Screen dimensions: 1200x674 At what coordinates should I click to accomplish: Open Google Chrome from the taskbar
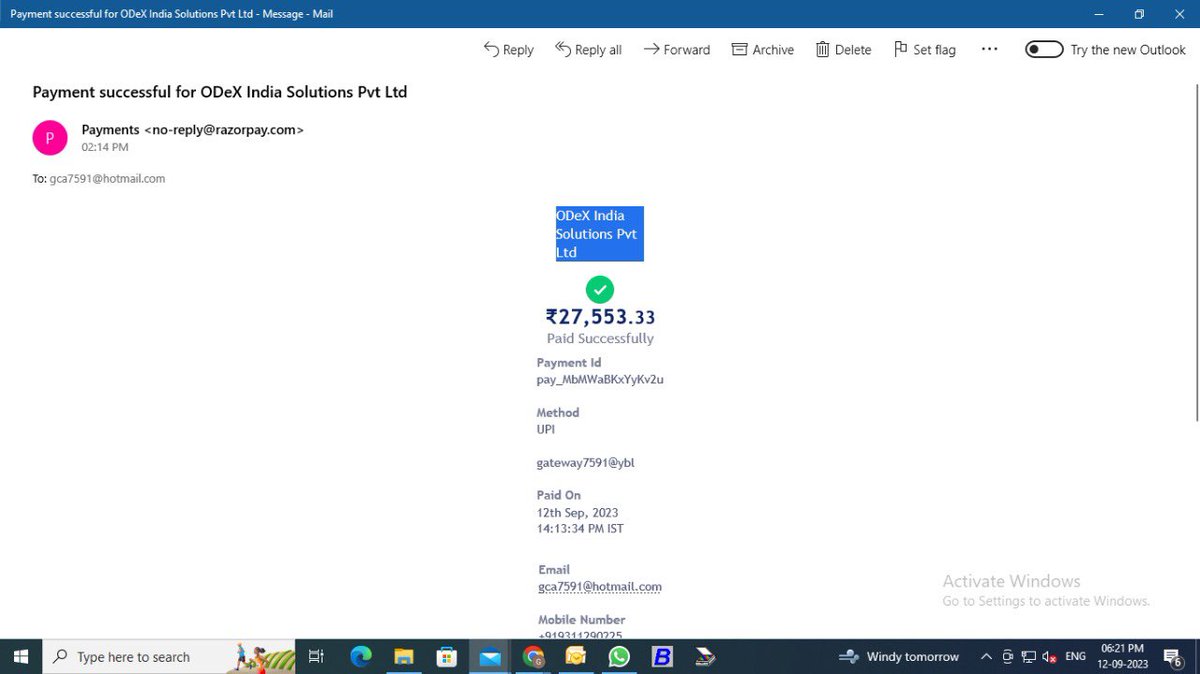point(533,657)
